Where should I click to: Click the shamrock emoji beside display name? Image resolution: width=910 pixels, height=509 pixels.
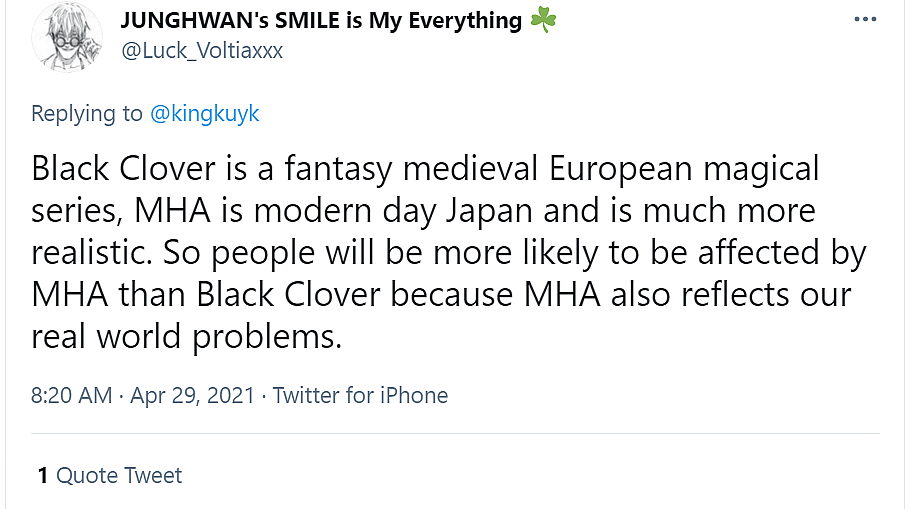(x=543, y=20)
